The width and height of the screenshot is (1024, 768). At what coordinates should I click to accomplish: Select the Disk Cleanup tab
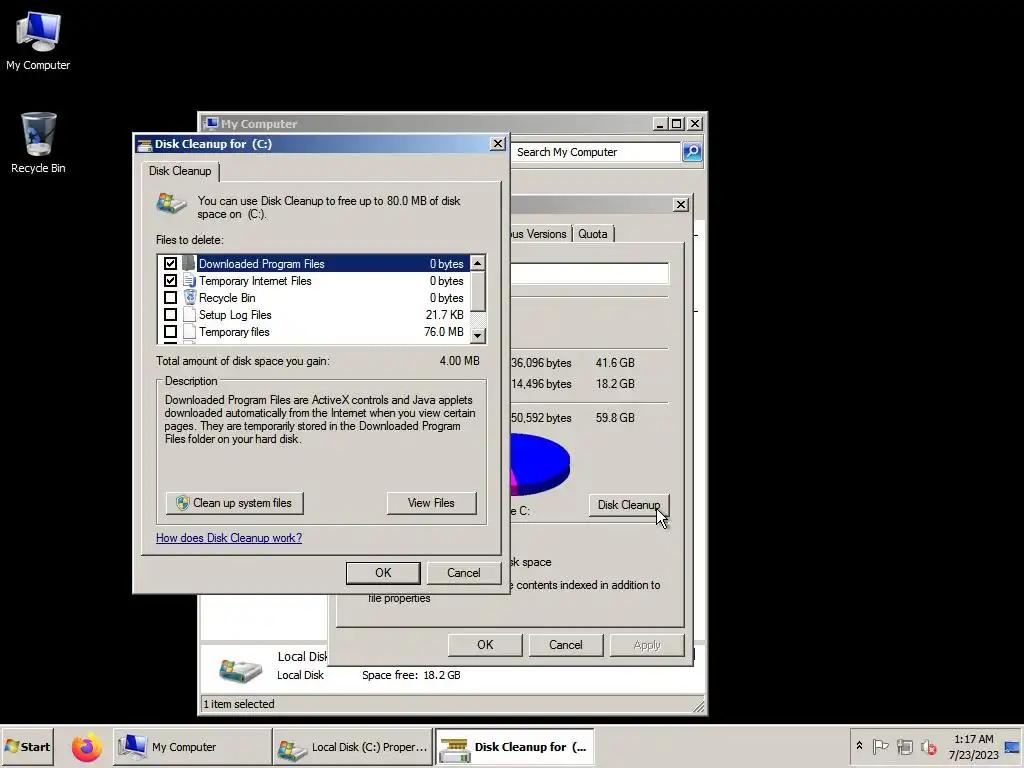pyautogui.click(x=180, y=171)
